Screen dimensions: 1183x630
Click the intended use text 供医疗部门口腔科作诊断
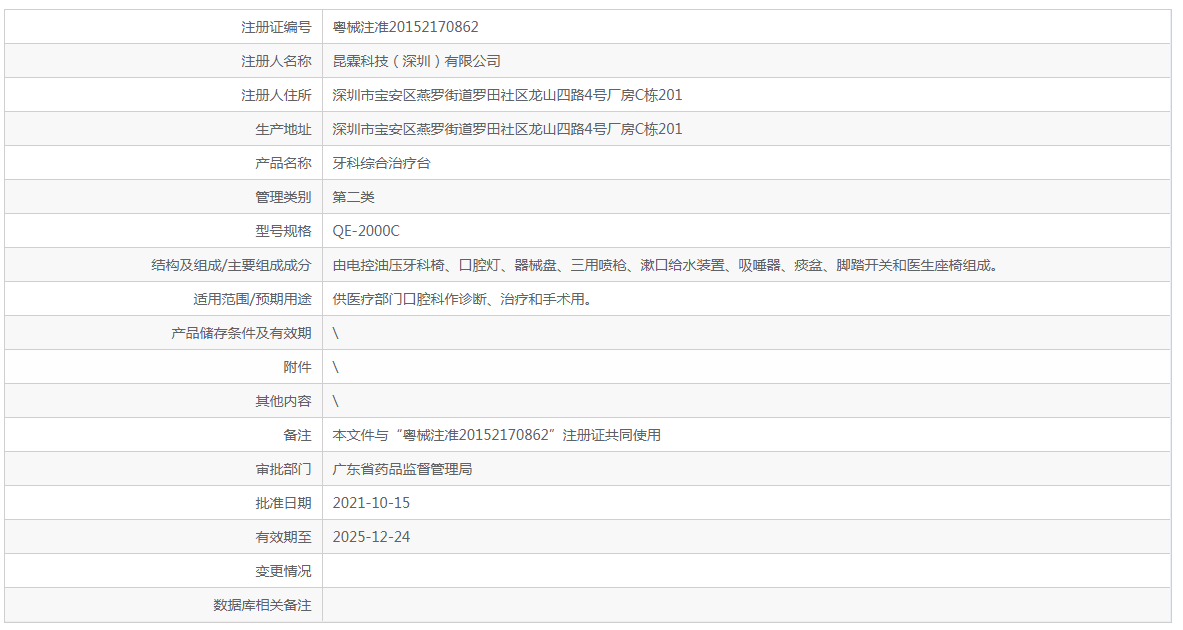tap(462, 299)
